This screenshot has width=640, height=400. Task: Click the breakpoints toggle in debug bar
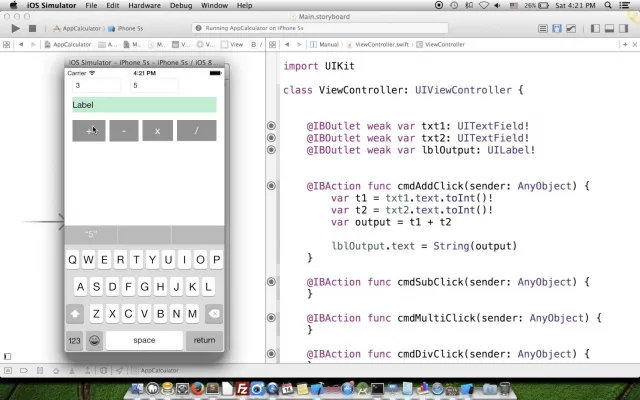(24, 371)
